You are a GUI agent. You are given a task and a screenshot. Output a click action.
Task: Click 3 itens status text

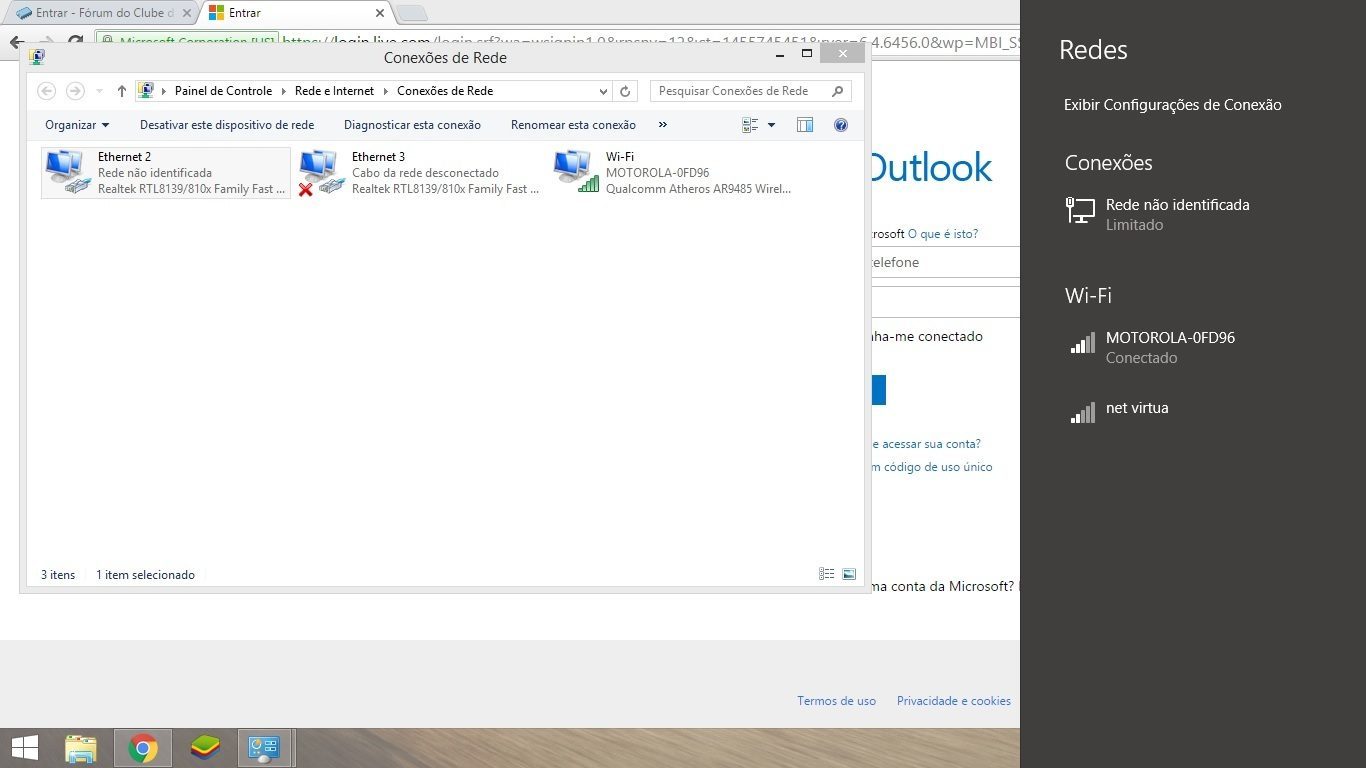click(x=58, y=575)
